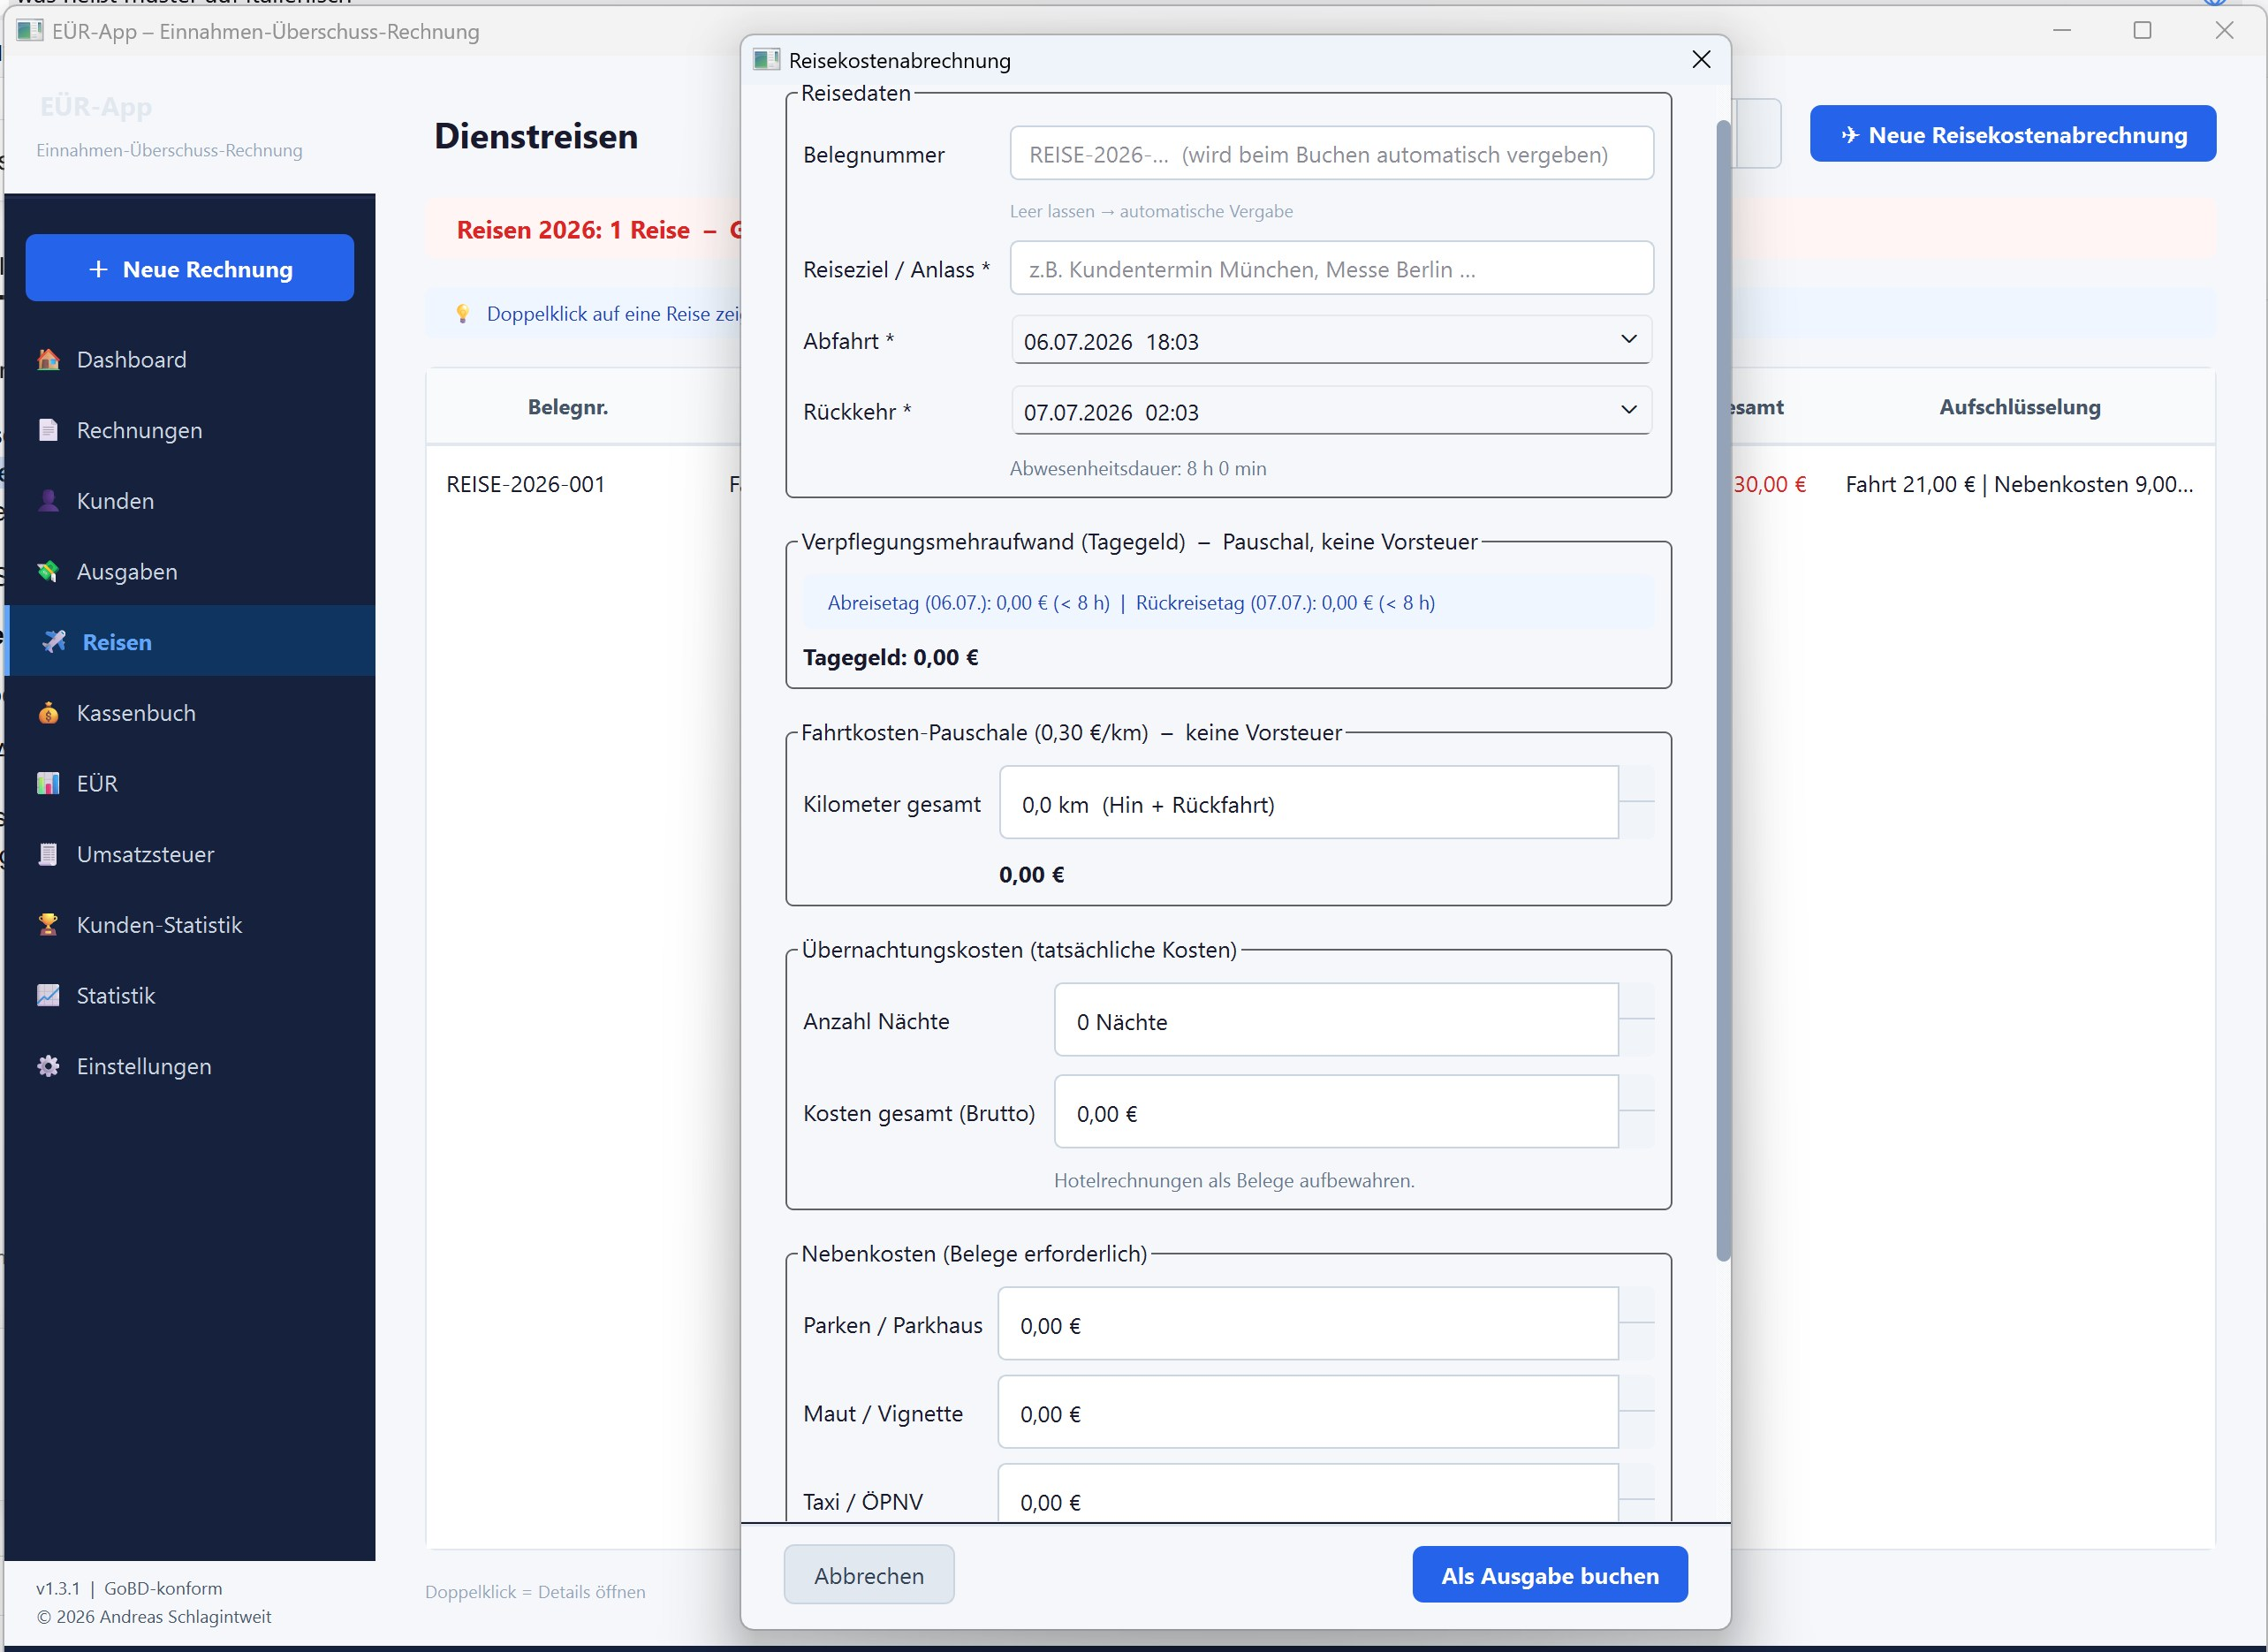Click the Kosten gesamt (Brutto) field

pos(1336,1112)
